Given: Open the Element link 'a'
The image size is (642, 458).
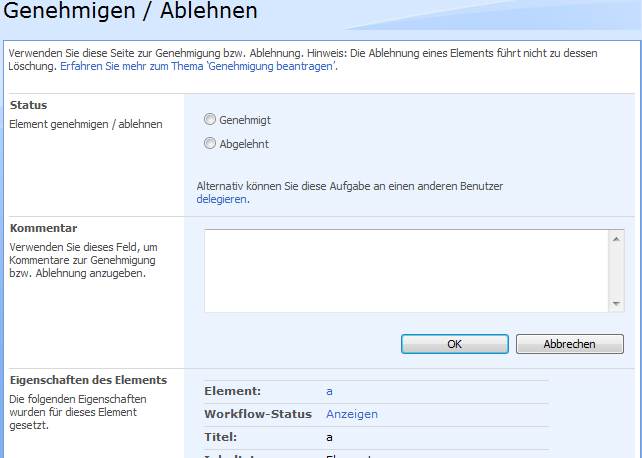Looking at the screenshot, I should tap(330, 391).
